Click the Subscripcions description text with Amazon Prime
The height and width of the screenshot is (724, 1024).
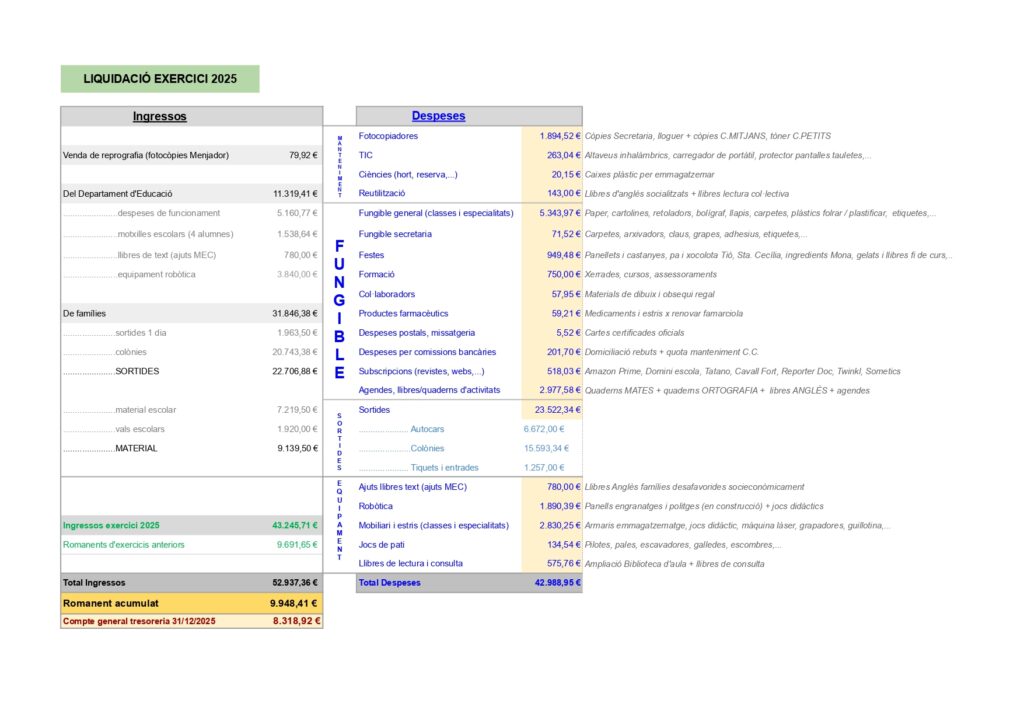coord(728,371)
